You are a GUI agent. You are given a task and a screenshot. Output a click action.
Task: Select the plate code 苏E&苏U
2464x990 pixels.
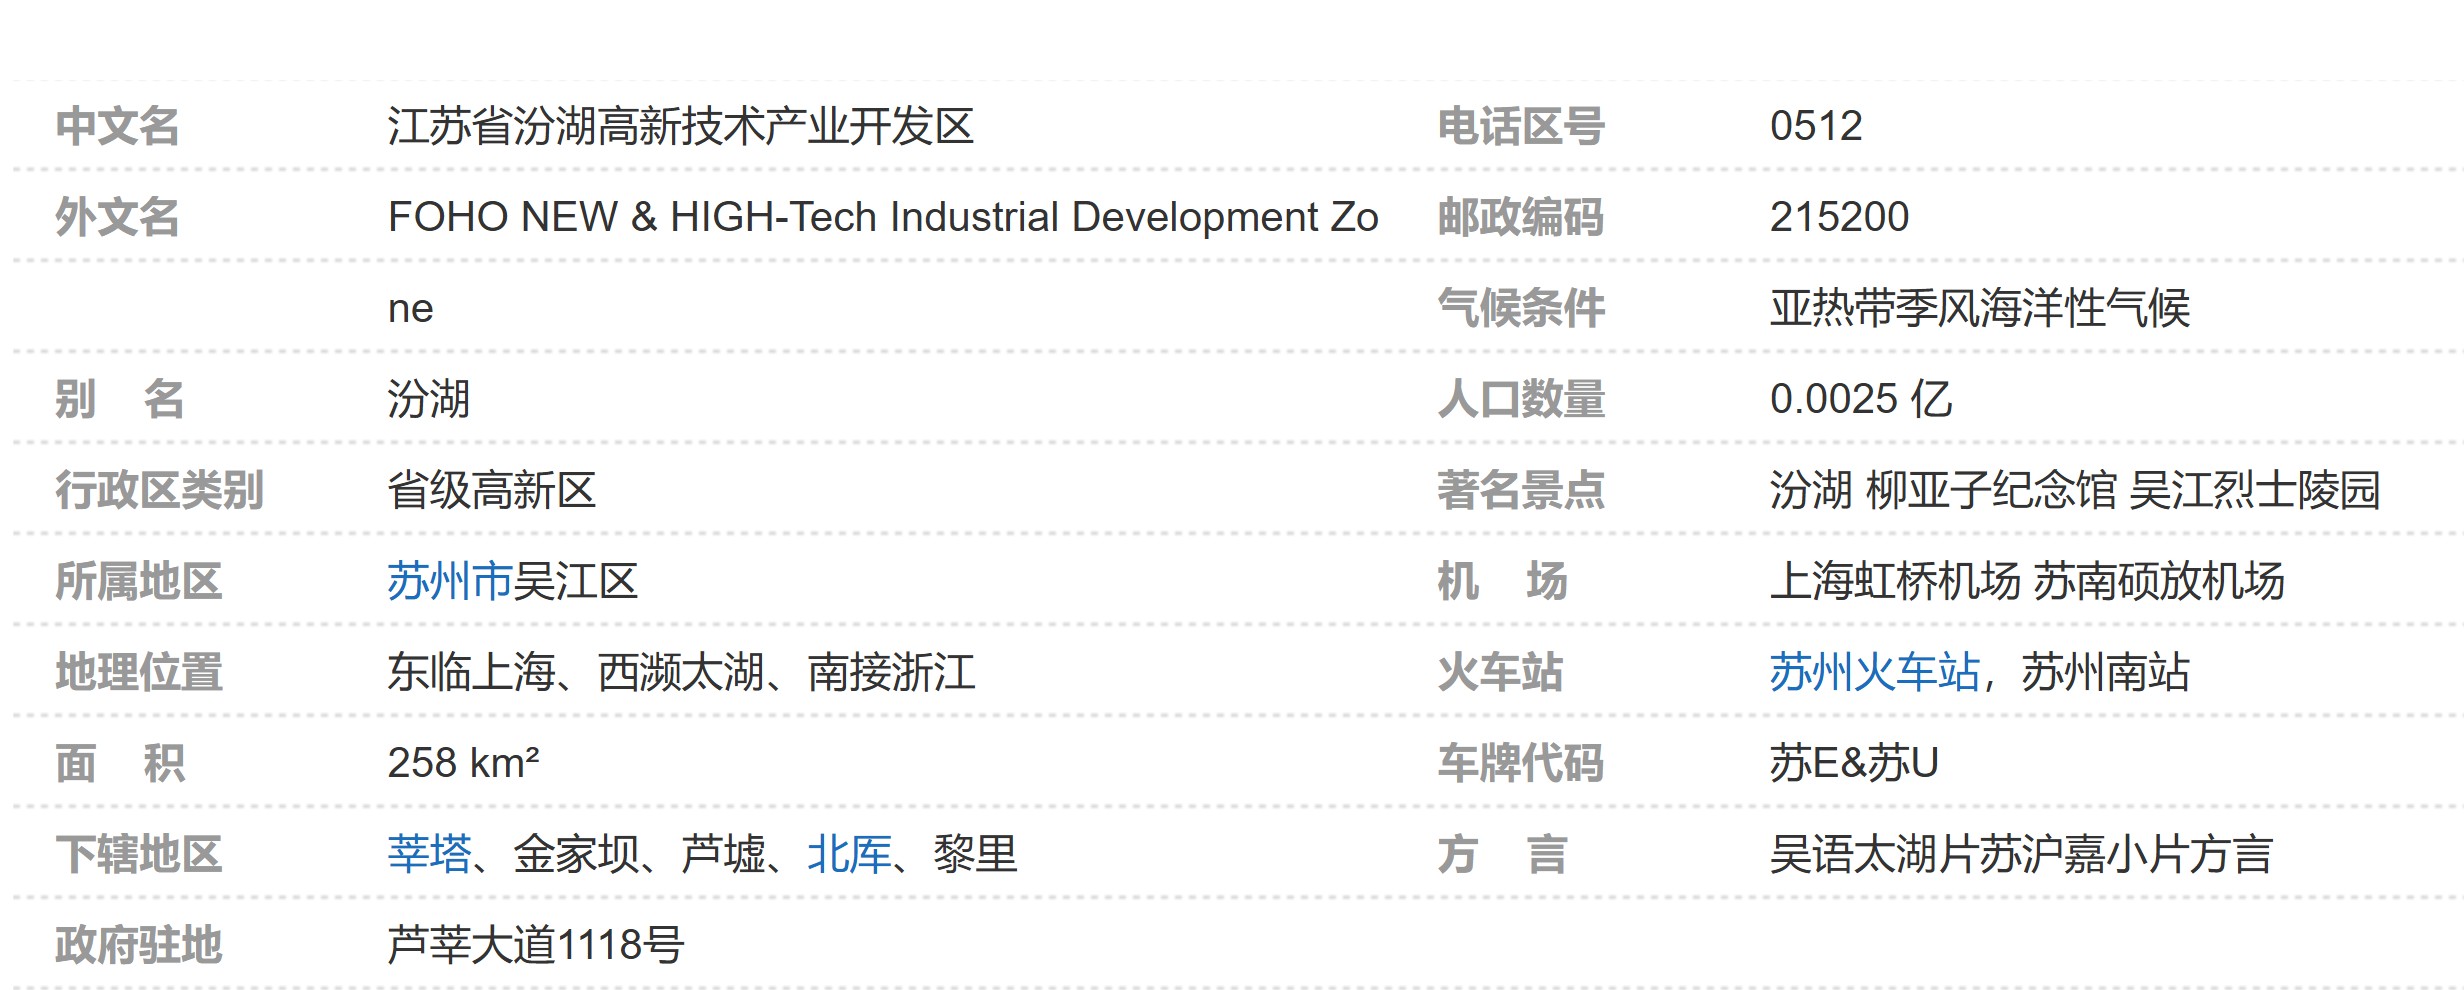tap(1854, 763)
